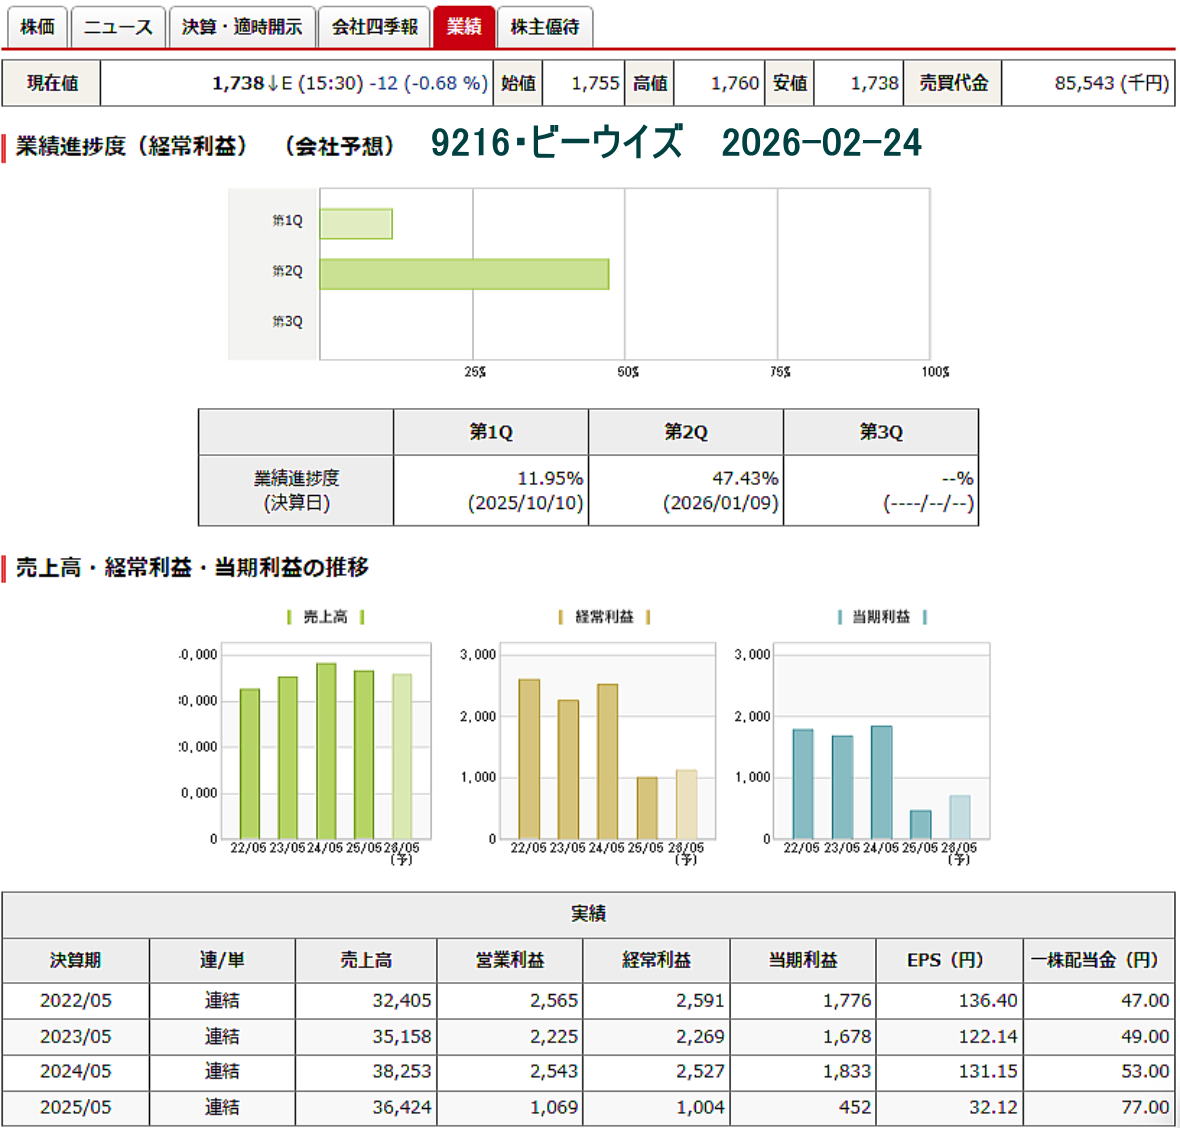Select the 会社四季報 tab

coord(375,27)
